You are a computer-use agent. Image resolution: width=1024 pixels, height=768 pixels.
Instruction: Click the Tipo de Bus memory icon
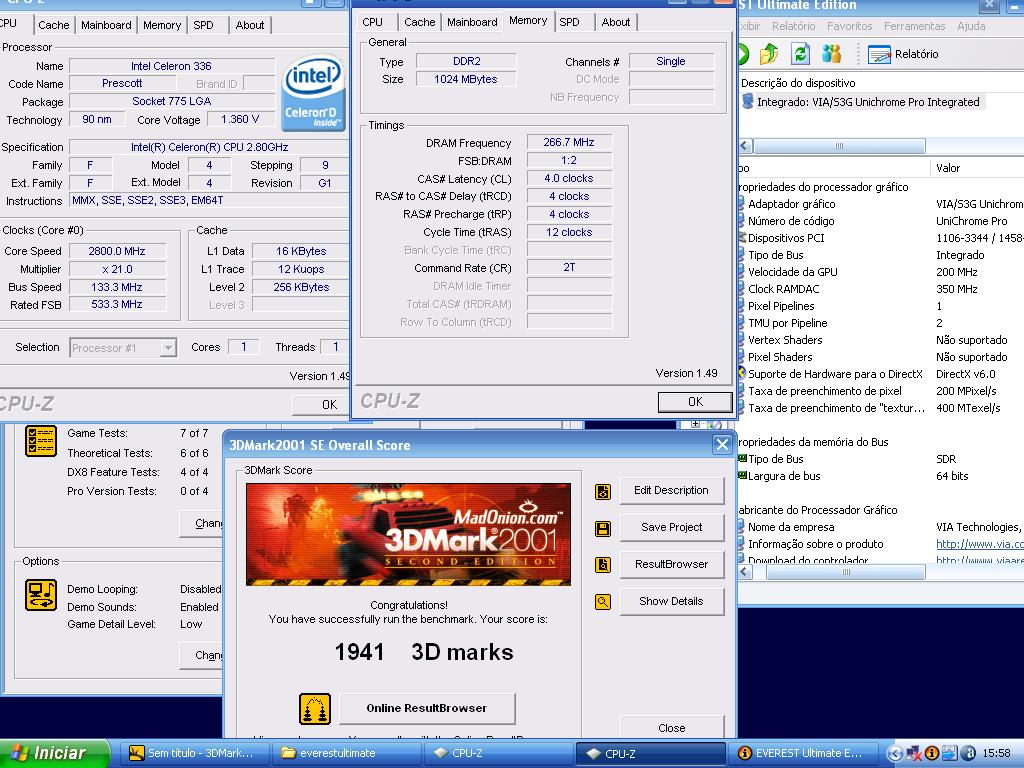tap(742, 458)
